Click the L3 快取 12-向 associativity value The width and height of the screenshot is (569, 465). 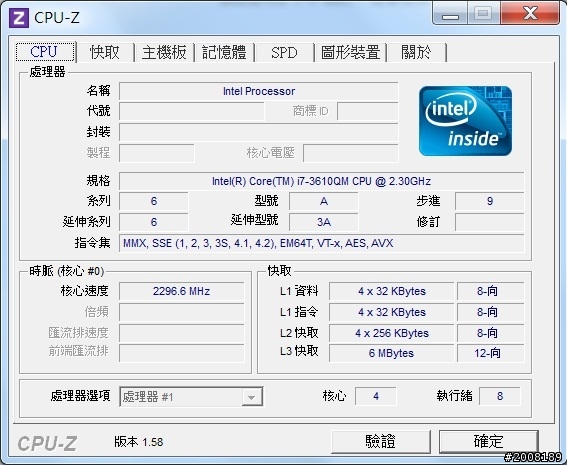(x=491, y=353)
